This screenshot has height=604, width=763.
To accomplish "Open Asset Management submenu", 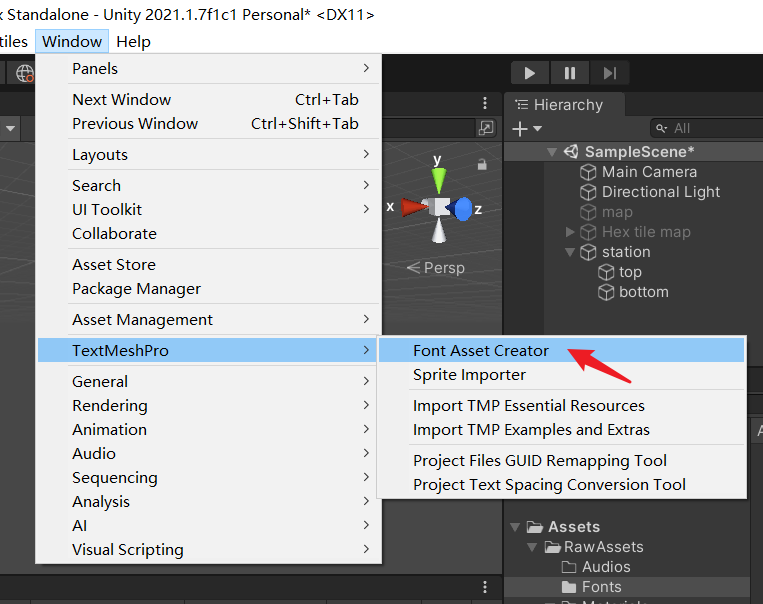I will point(209,320).
